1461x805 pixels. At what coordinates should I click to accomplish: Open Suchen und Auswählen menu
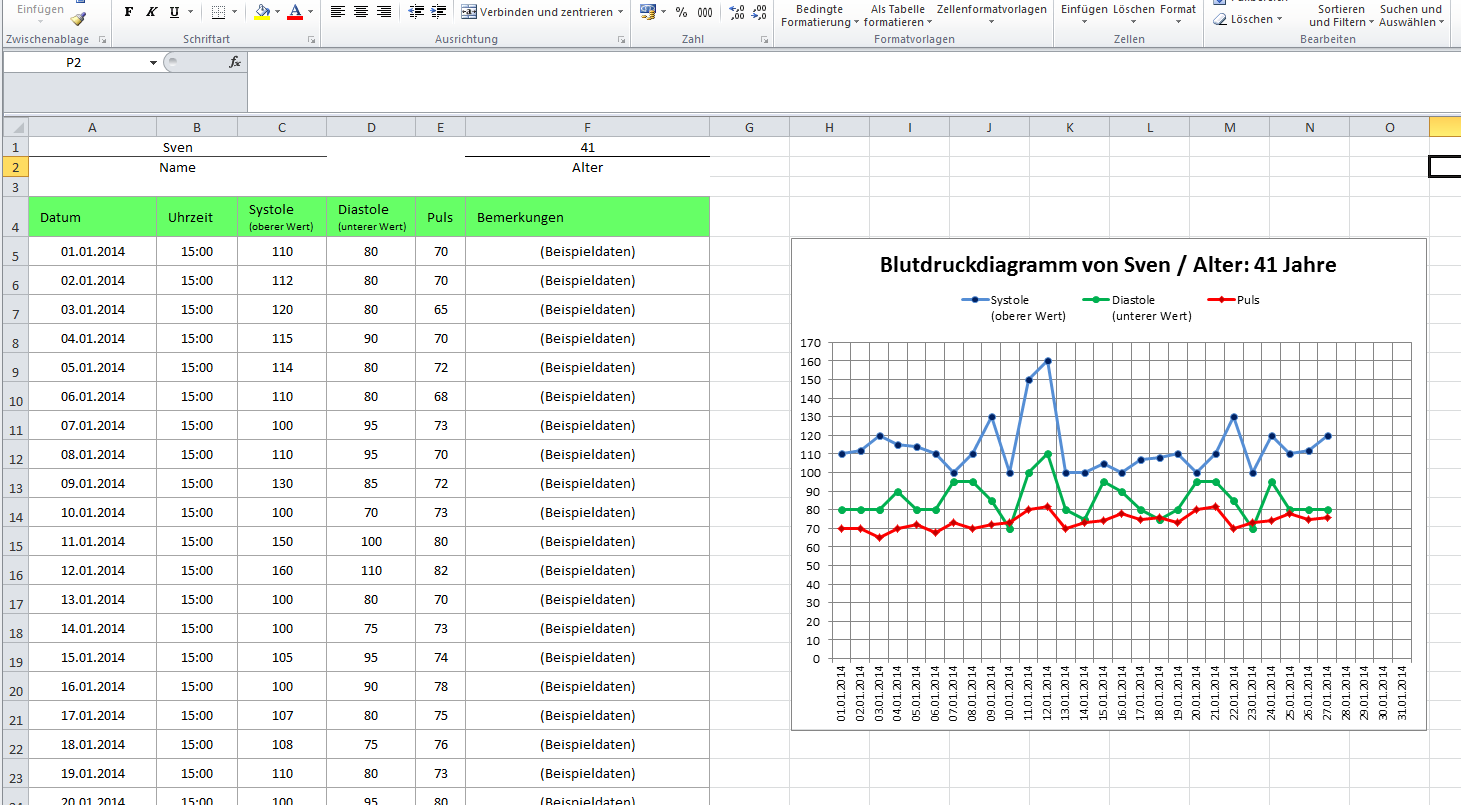coord(1411,15)
